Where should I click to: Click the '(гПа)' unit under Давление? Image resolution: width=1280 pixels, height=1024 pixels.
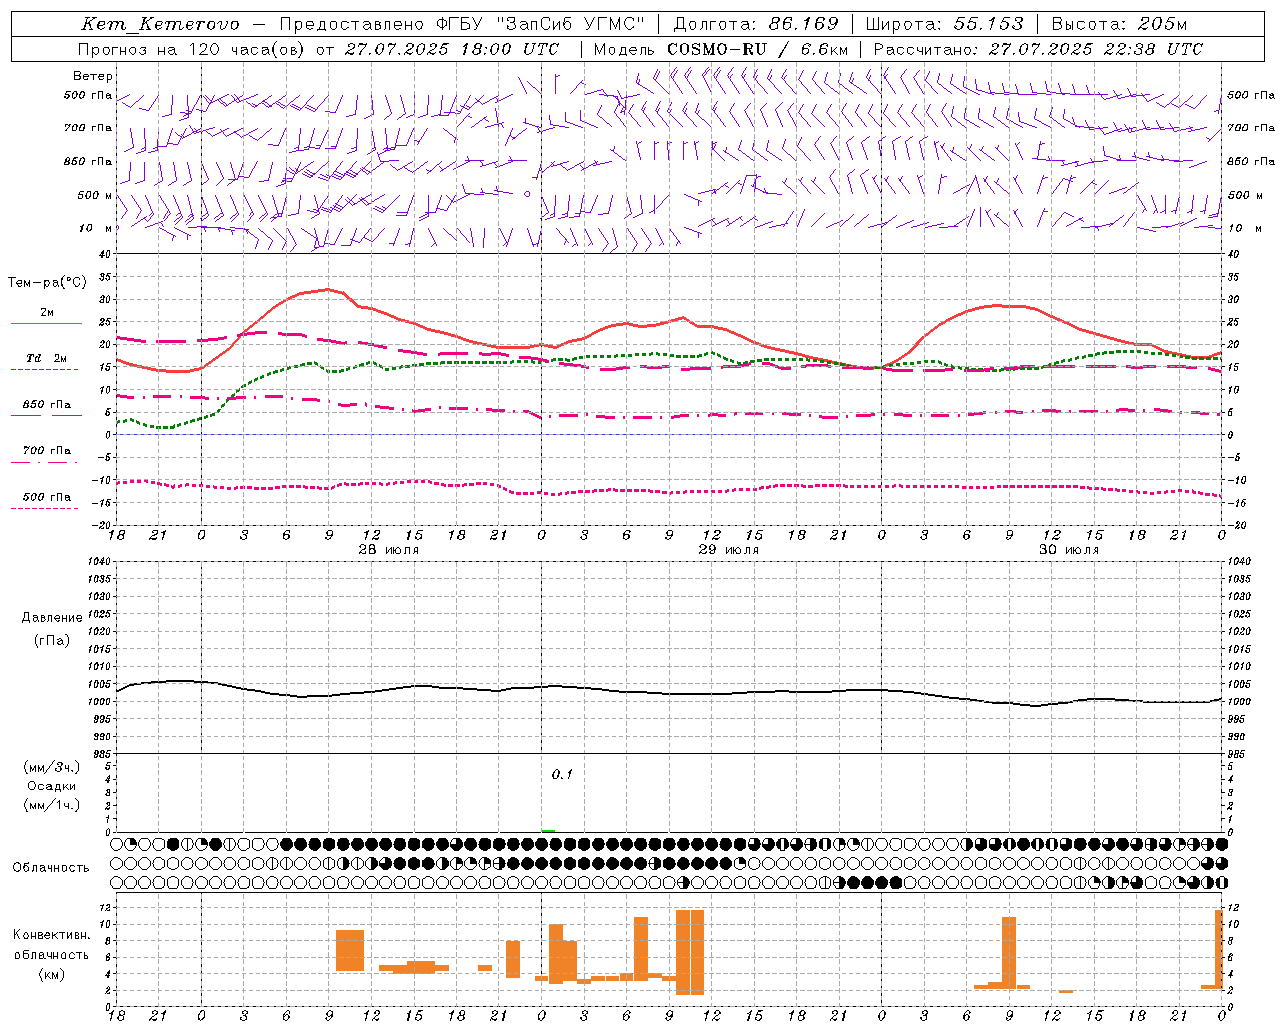click(52, 641)
